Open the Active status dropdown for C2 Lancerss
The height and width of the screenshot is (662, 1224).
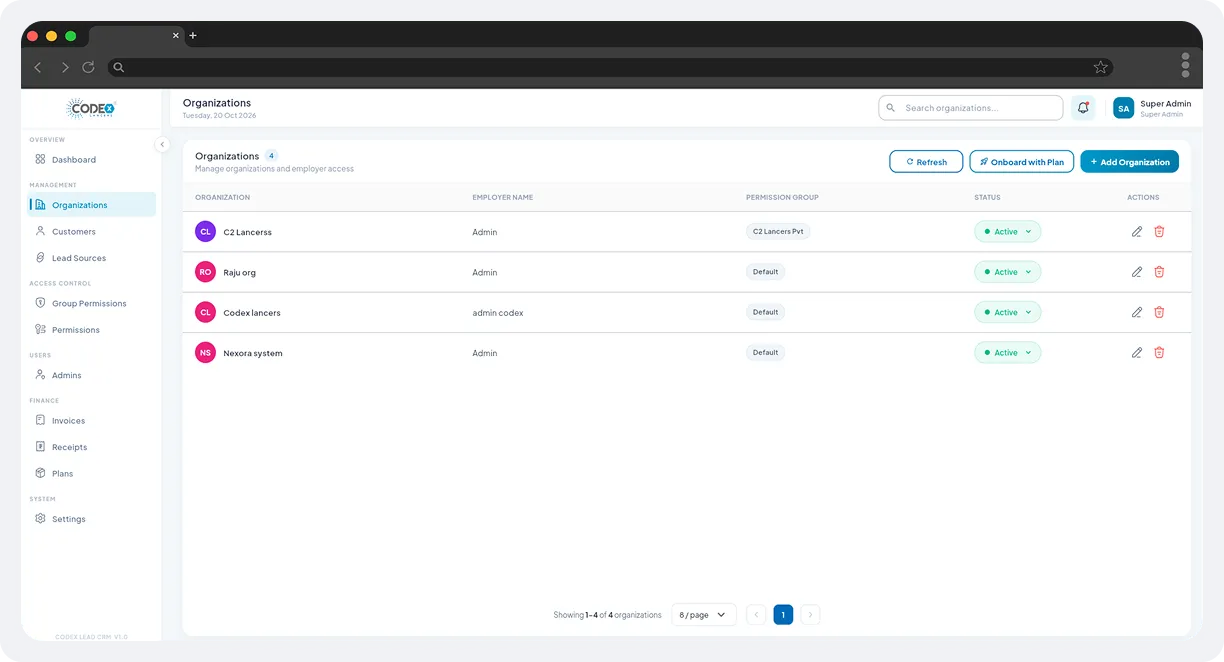click(x=1008, y=232)
